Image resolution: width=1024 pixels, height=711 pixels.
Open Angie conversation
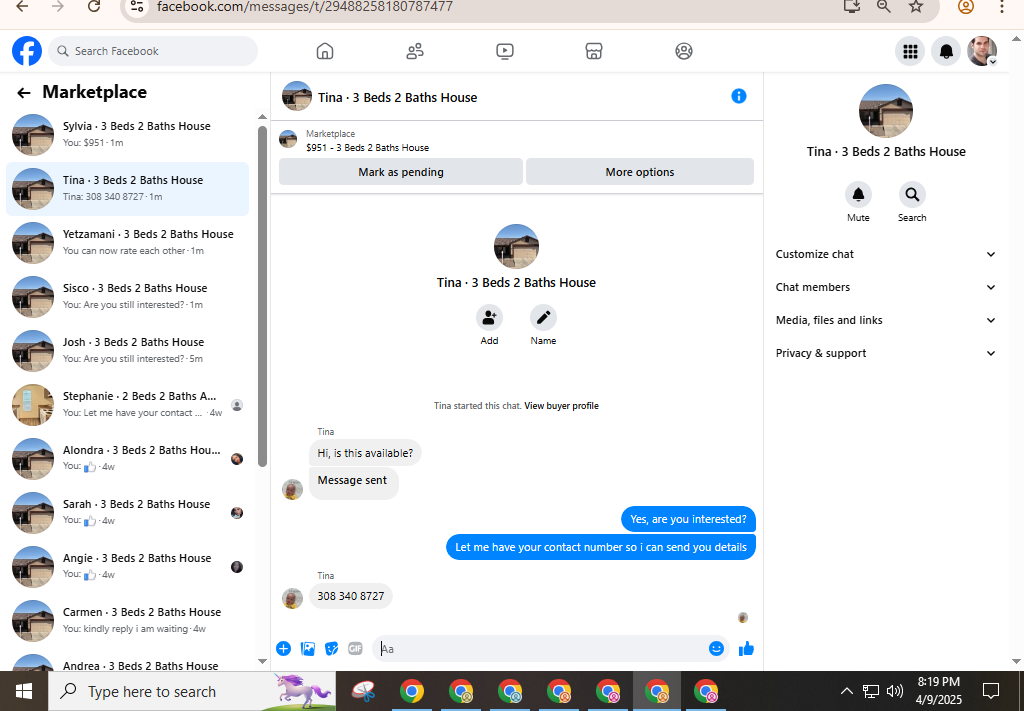pyautogui.click(x=127, y=567)
